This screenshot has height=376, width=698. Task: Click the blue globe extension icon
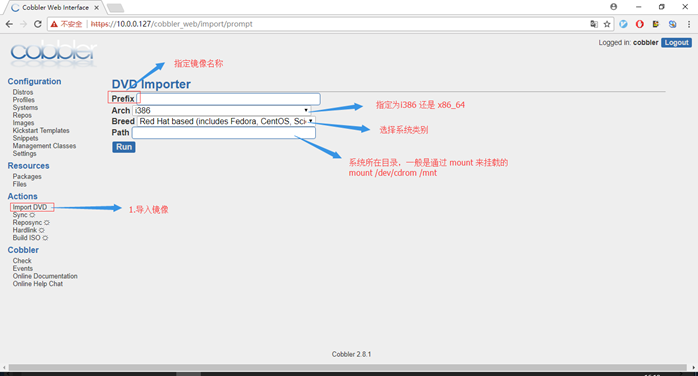tap(672, 24)
